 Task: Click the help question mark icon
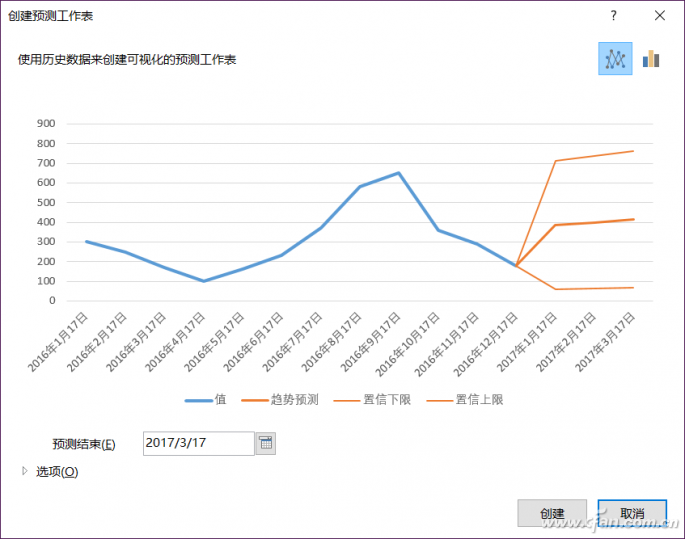coord(613,15)
